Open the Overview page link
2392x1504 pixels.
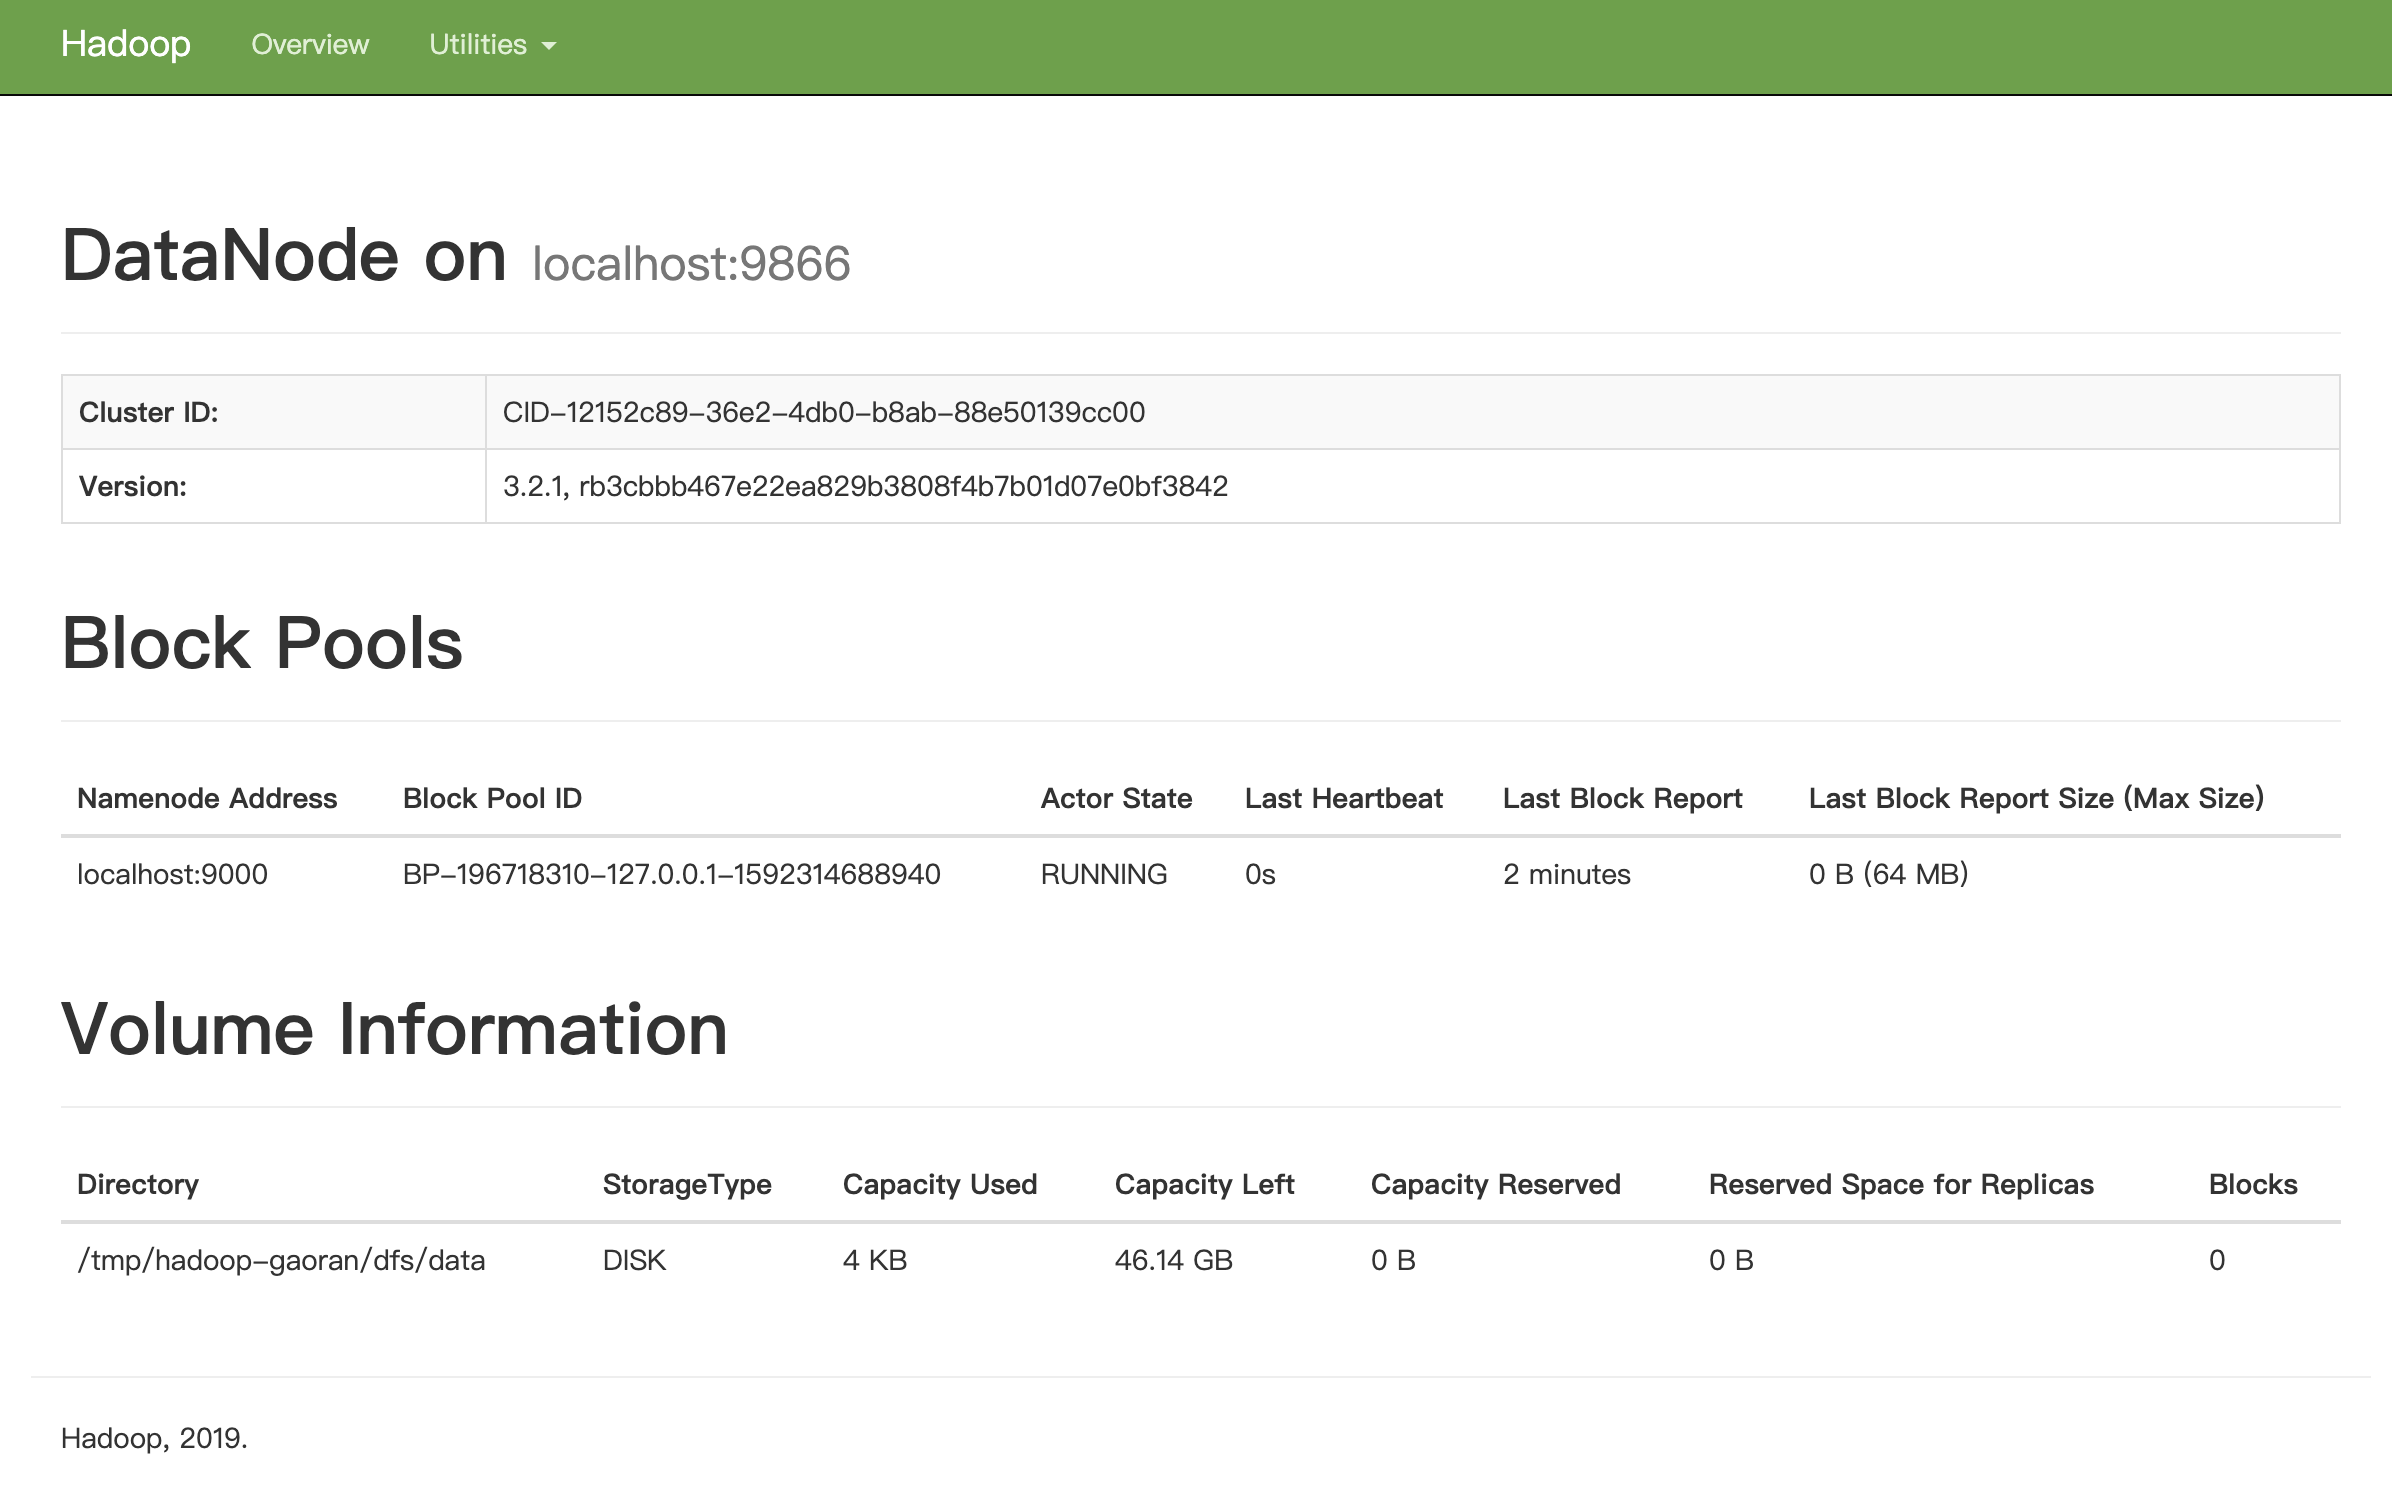pyautogui.click(x=310, y=45)
